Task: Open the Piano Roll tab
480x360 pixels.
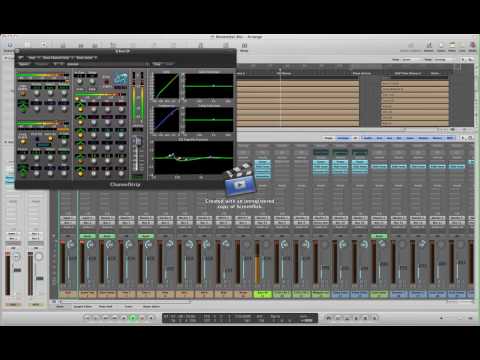Action: (105, 306)
